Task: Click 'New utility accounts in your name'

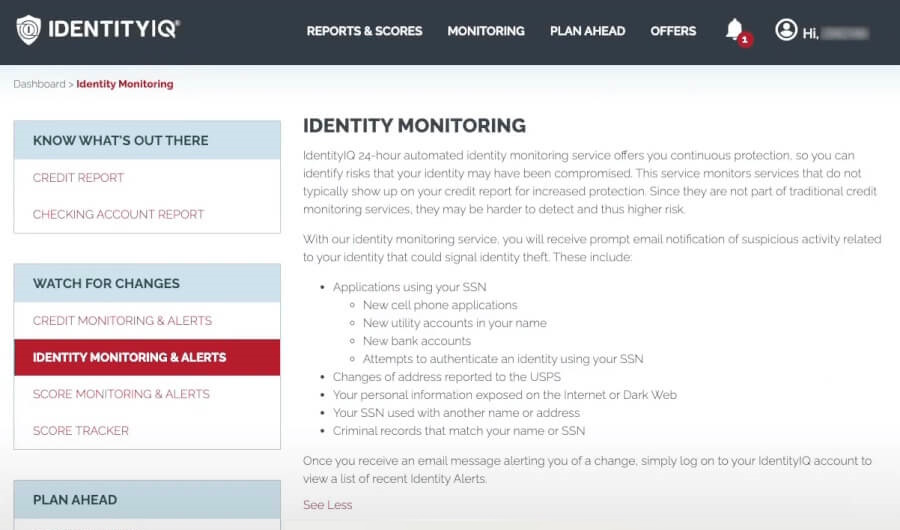Action: tap(455, 323)
